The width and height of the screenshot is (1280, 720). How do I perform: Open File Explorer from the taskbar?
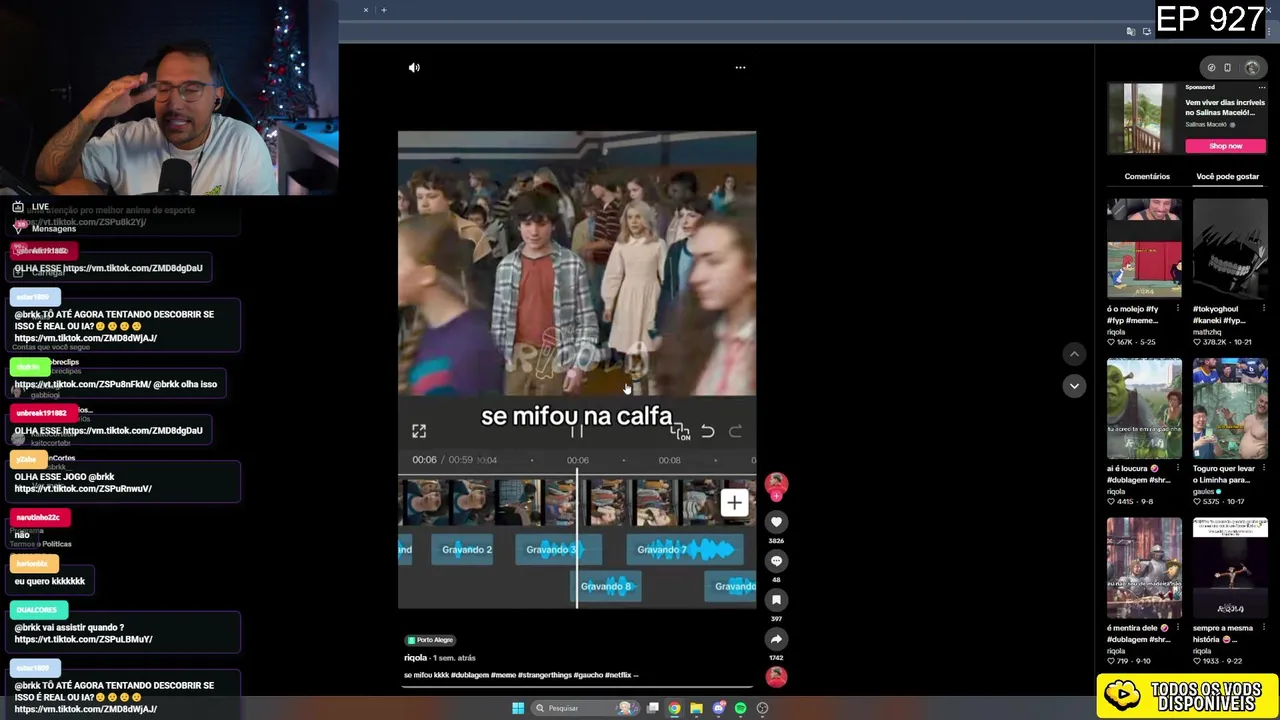[696, 708]
